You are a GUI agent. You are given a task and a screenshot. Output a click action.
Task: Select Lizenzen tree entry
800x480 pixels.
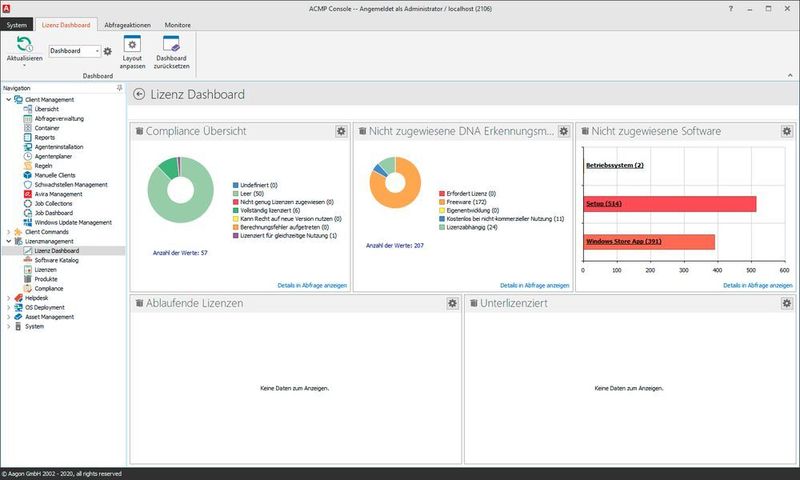45,269
